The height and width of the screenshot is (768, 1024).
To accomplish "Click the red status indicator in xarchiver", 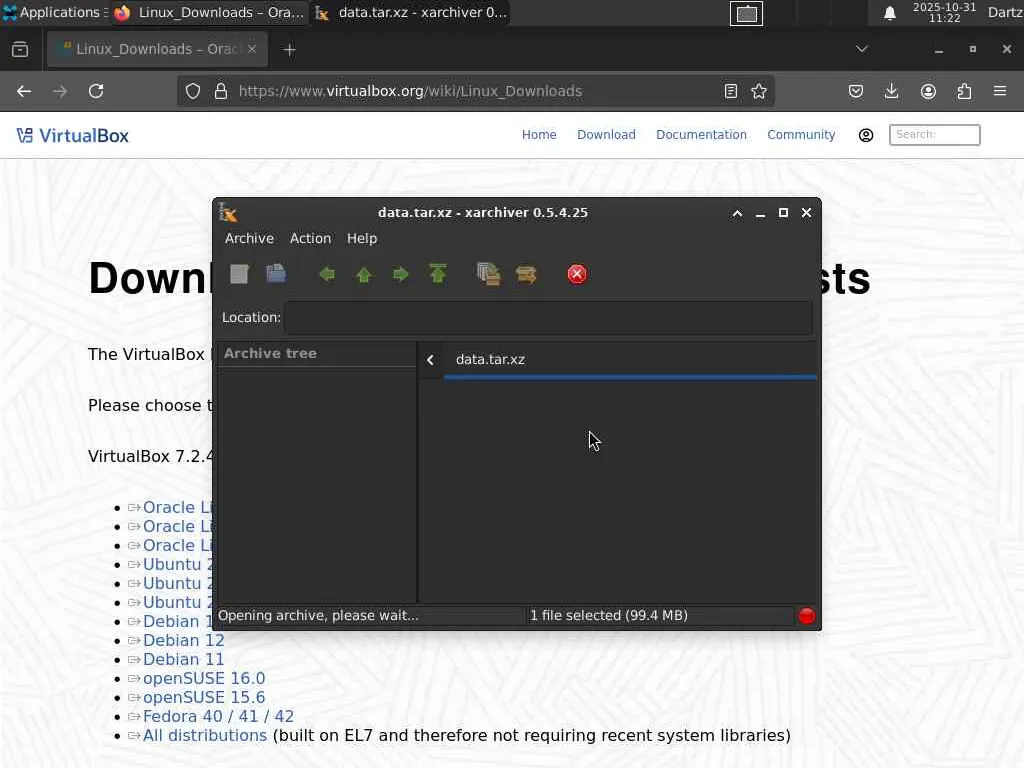I will (807, 616).
